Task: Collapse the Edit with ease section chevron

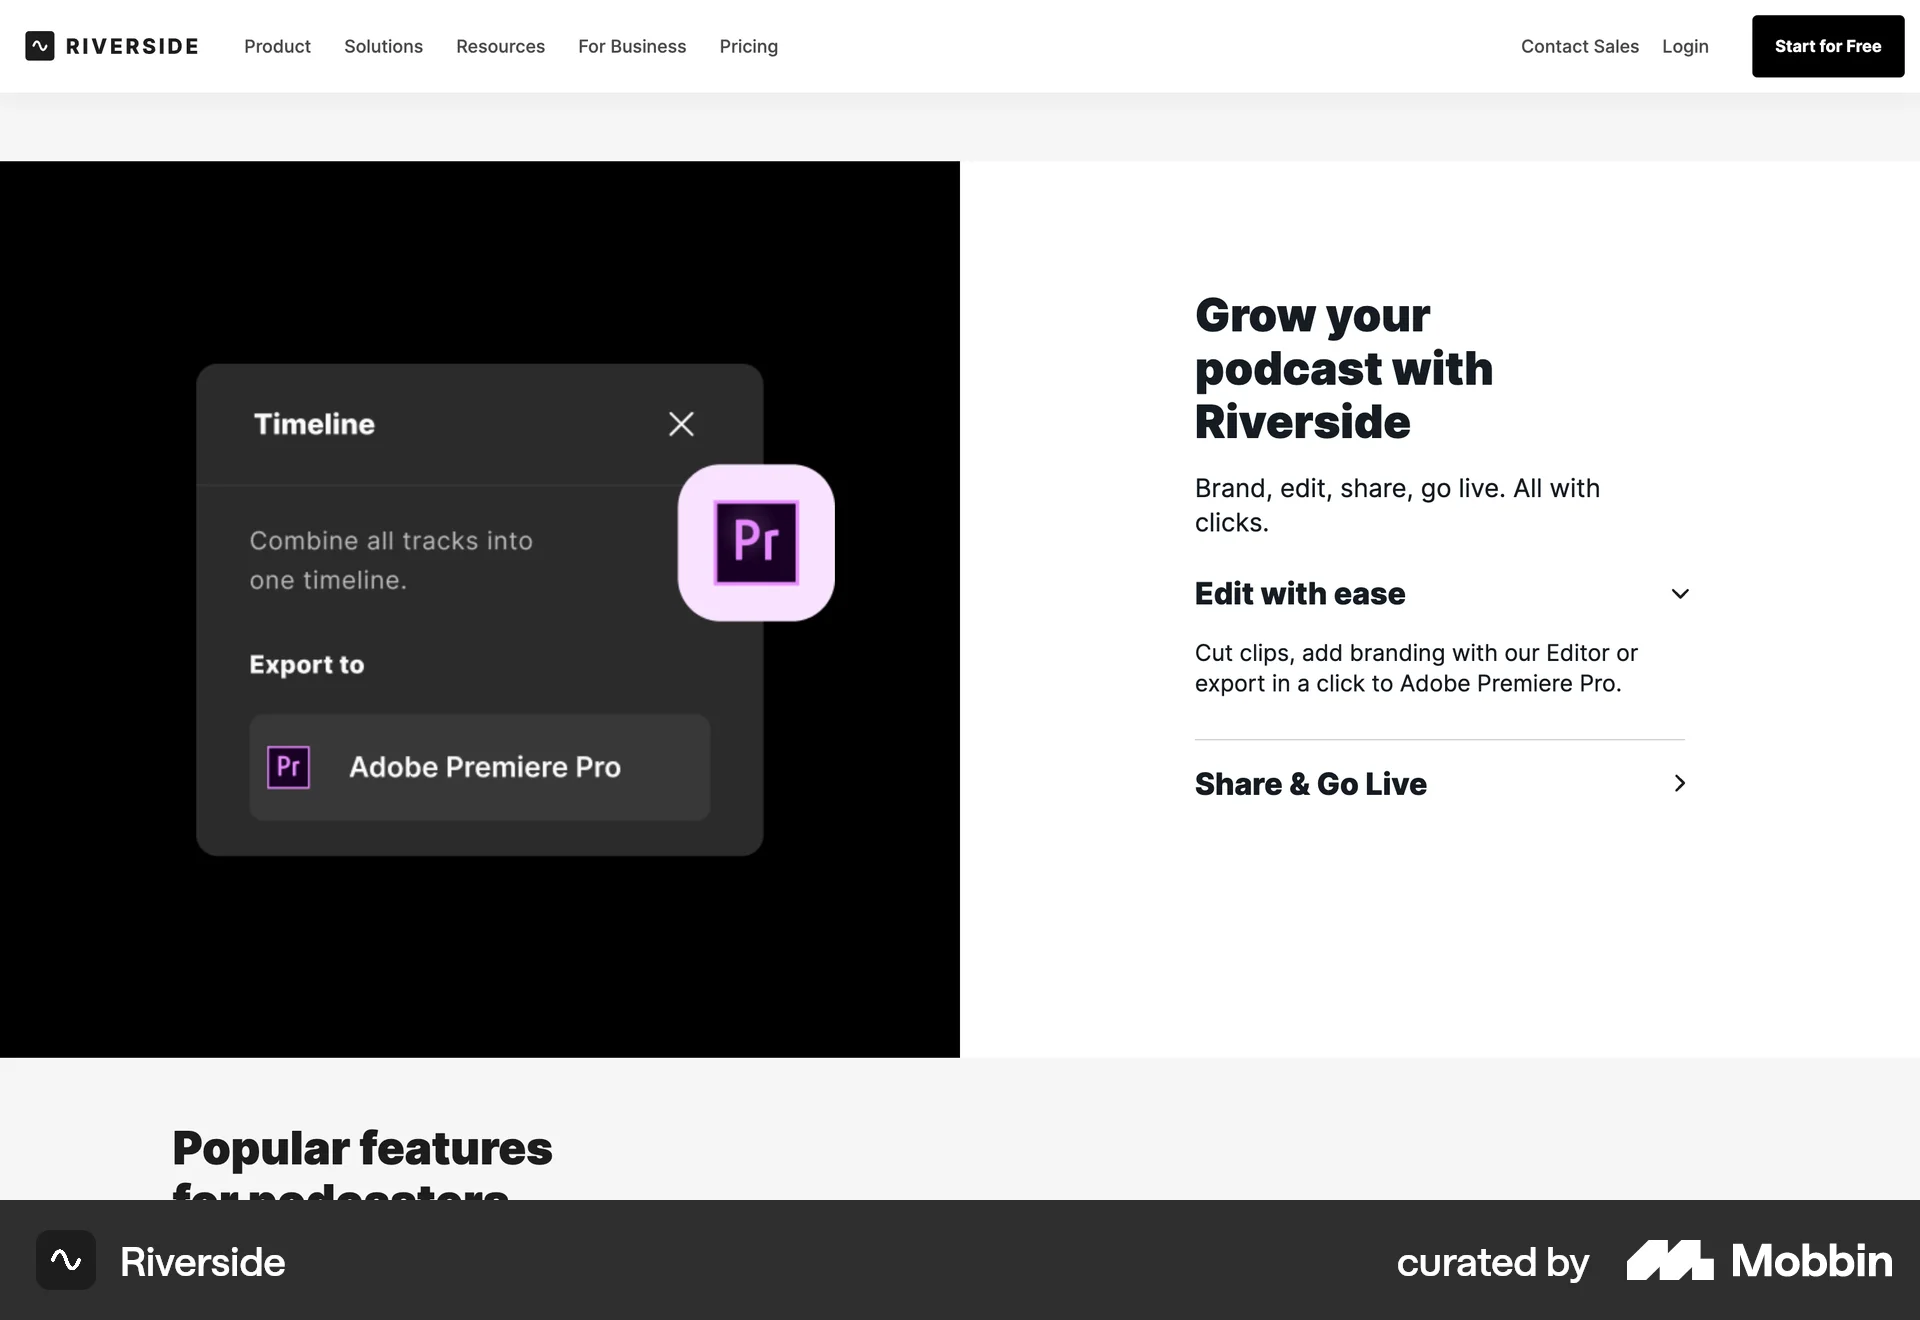Action: tap(1679, 593)
